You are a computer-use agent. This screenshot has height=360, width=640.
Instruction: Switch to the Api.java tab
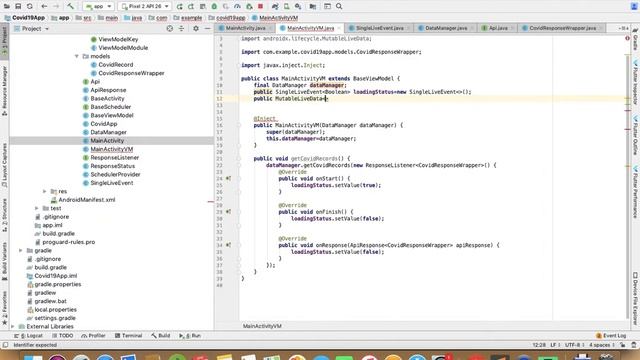(498, 28)
